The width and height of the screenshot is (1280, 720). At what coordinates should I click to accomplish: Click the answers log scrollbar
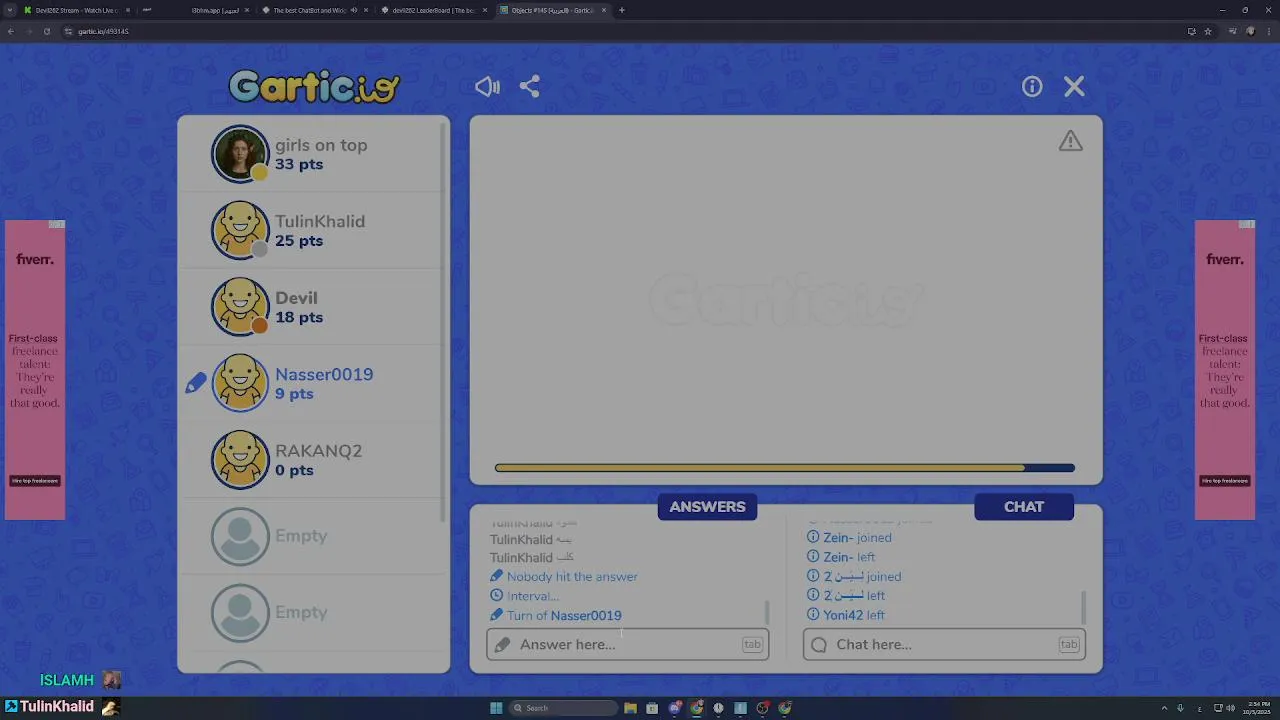pyautogui.click(x=767, y=610)
